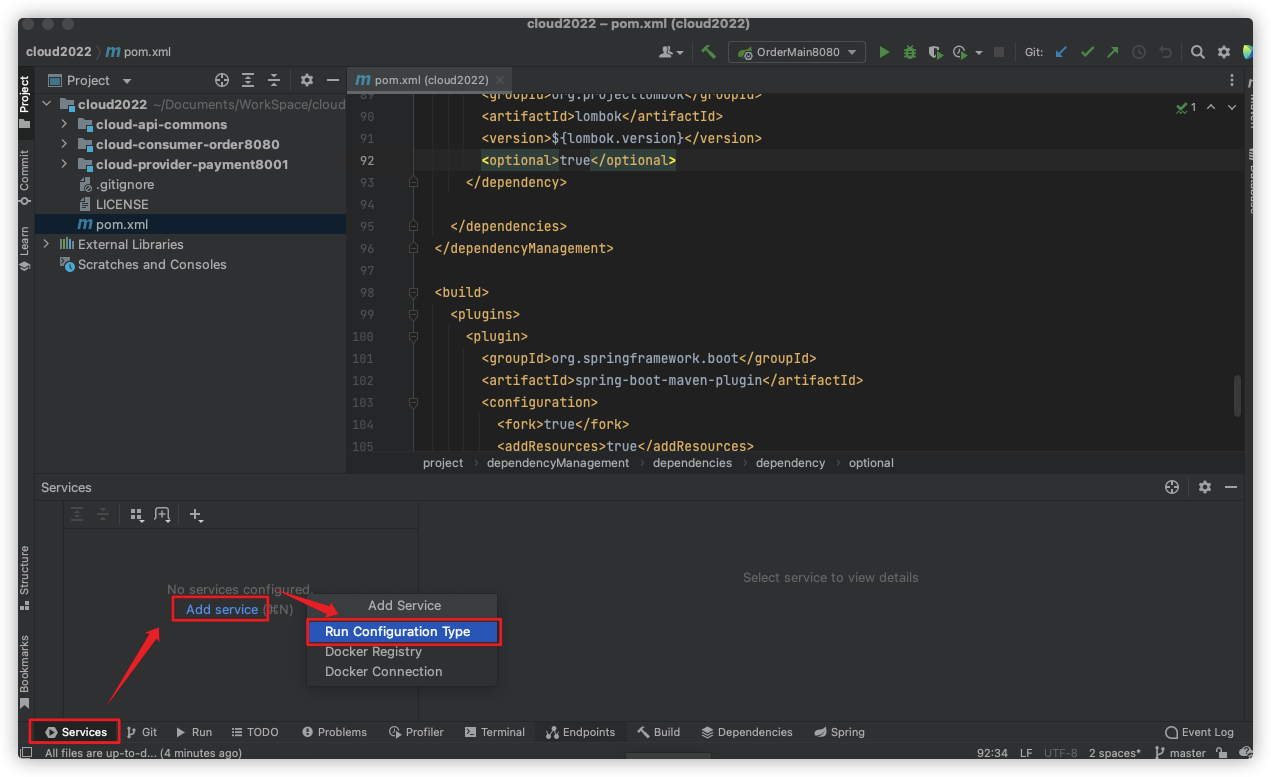Open the Structure side tool window
The image size is (1271, 777).
click(x=25, y=578)
